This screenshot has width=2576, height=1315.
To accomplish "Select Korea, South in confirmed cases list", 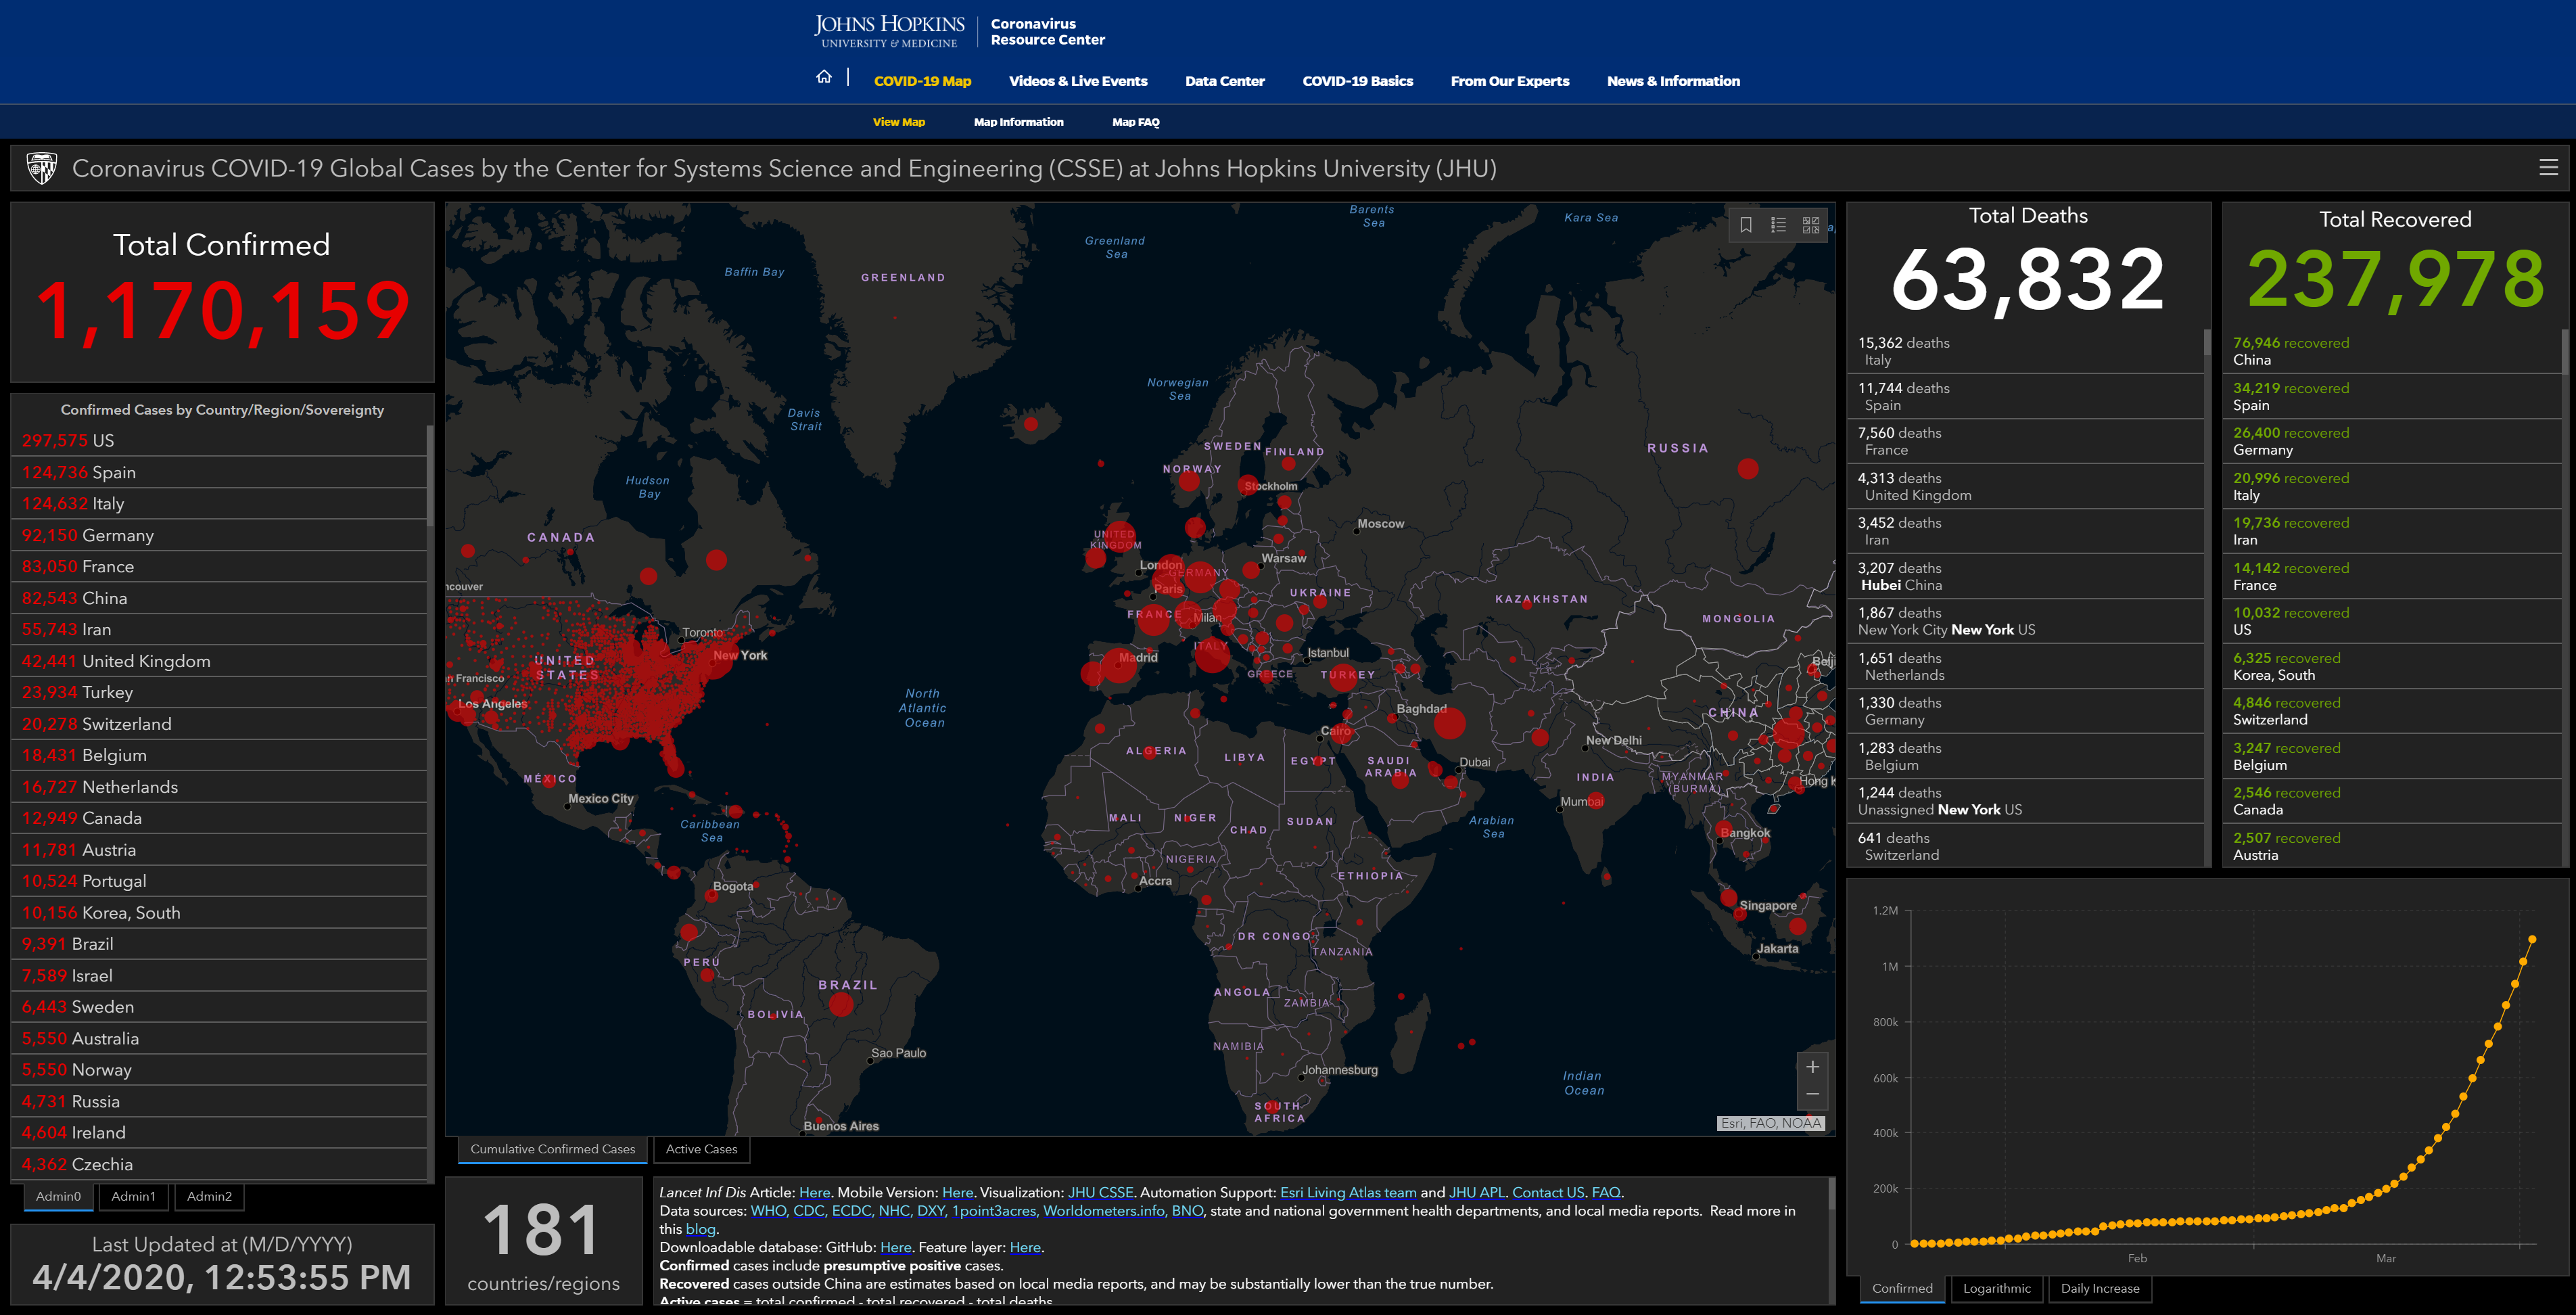I will (219, 913).
